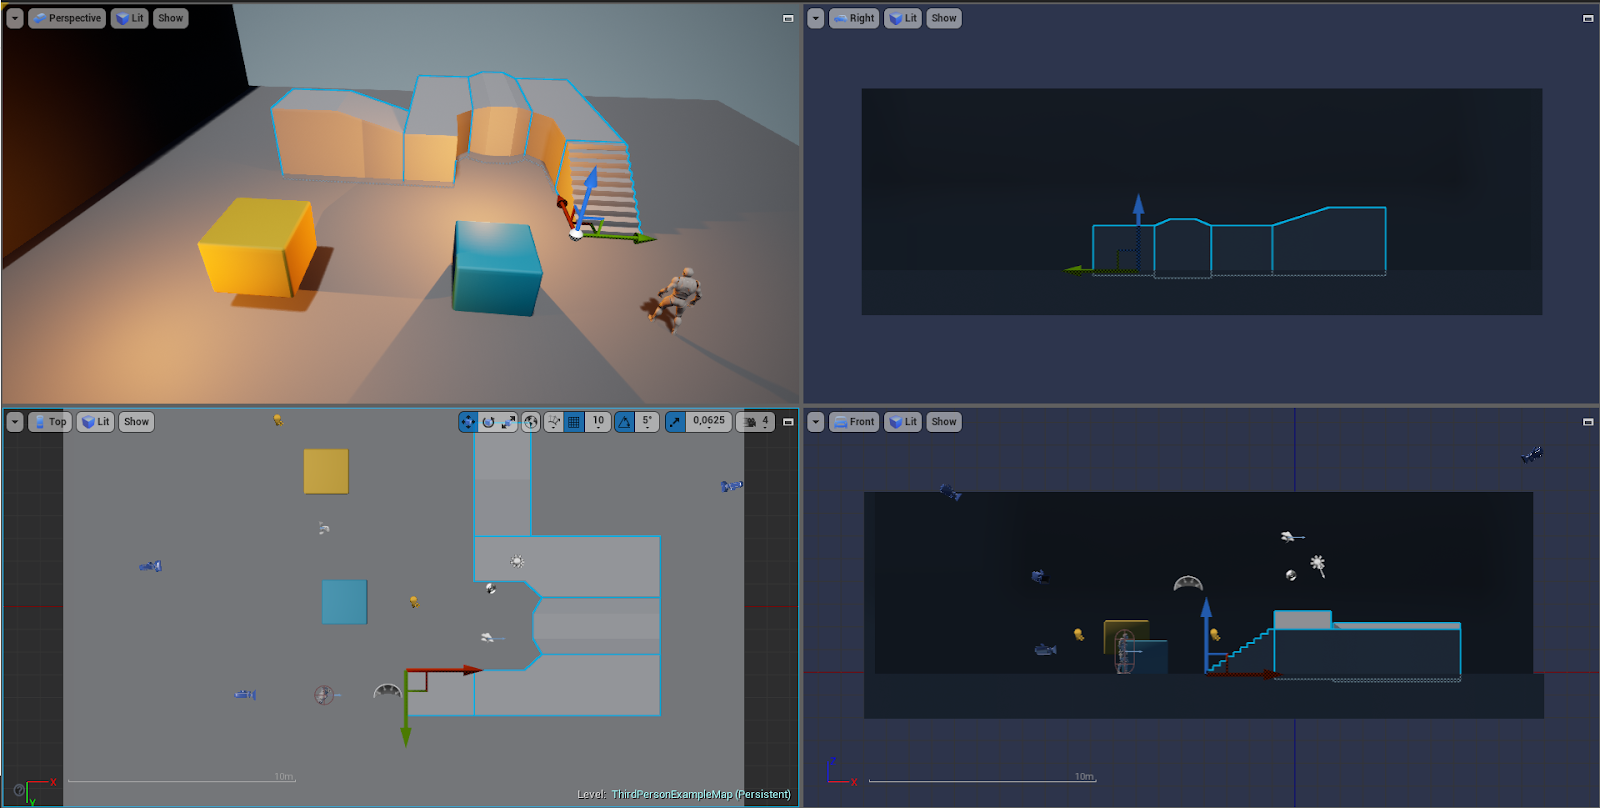The height and width of the screenshot is (808, 1600).
Task: Click the red X-axis gizmo arrow in Top viewport
Action: pyautogui.click(x=444, y=670)
